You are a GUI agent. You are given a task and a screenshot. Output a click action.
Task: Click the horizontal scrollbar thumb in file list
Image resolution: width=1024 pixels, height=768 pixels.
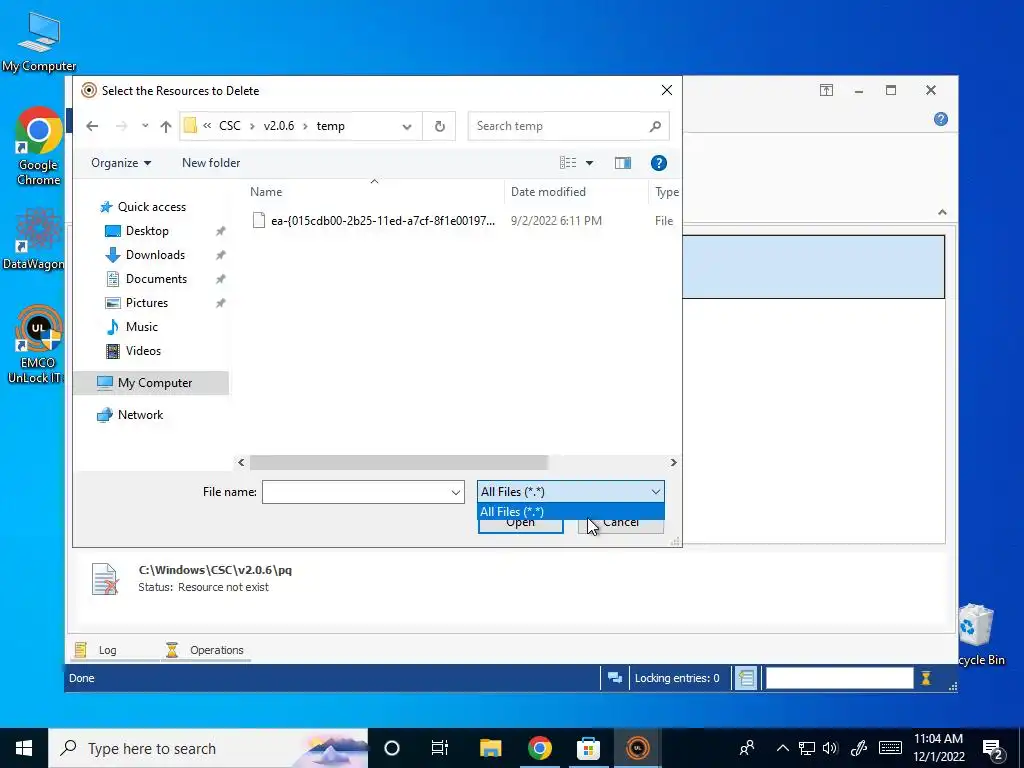coord(398,462)
